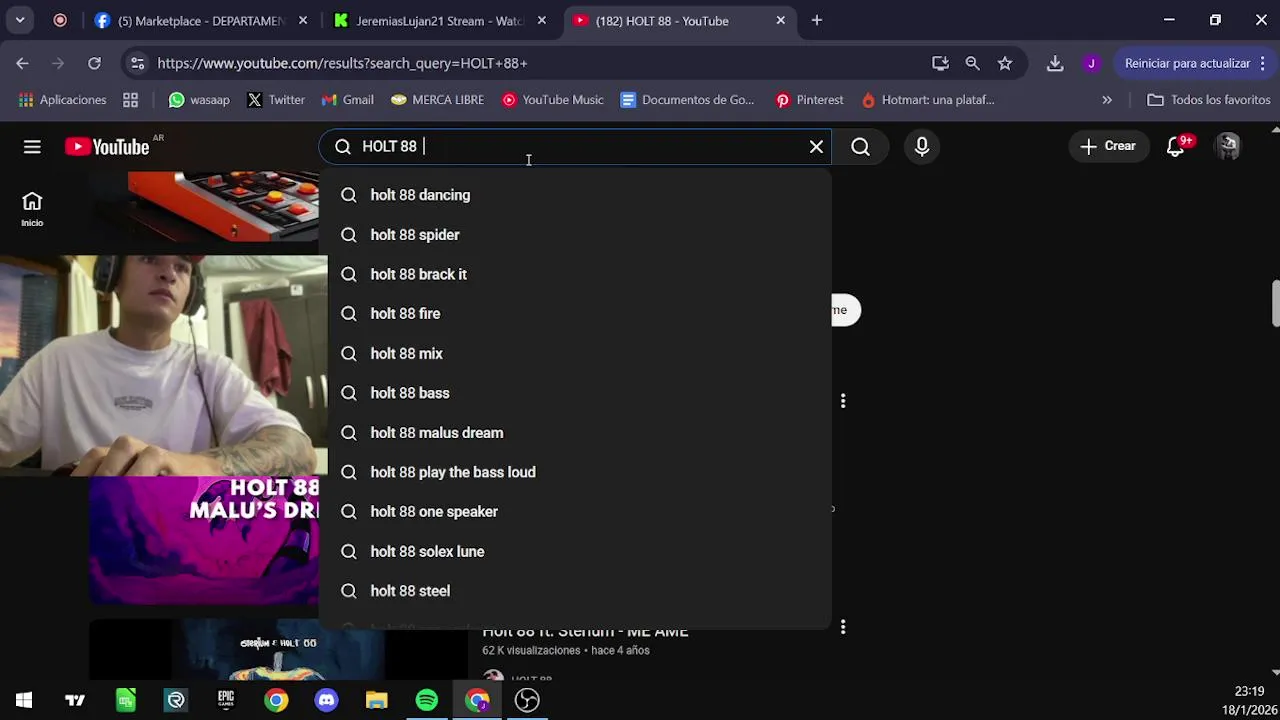The width and height of the screenshot is (1280, 720).
Task: Choose suggestion "holt 88 steel"
Action: tap(575, 591)
